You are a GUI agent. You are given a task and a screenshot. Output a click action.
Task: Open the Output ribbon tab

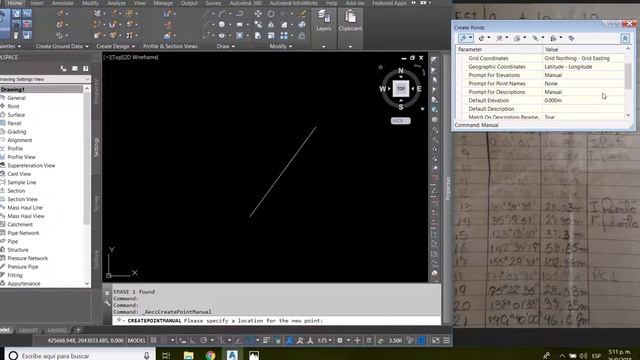coord(189,3)
